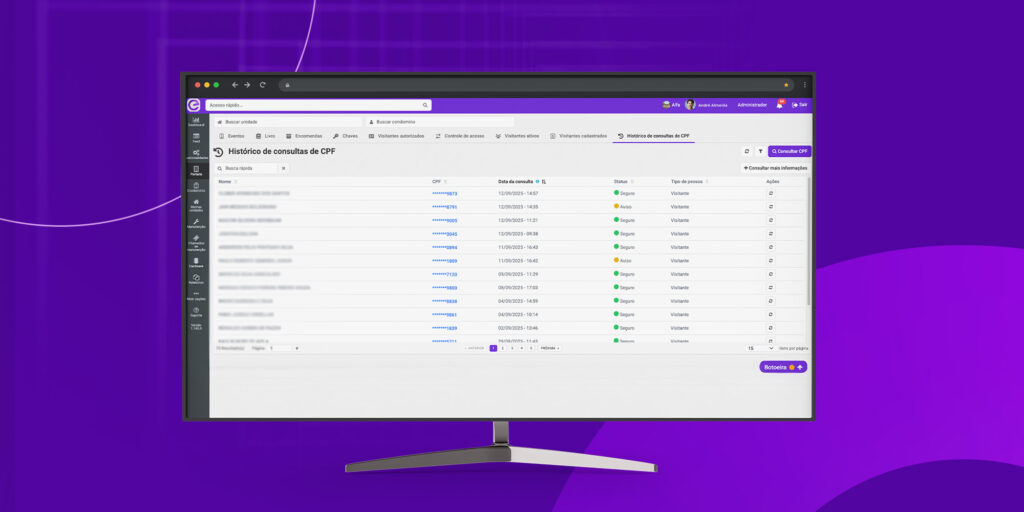Image resolution: width=1024 pixels, height=512 pixels.
Task: Click Consultar mais informações button
Action: click(775, 168)
